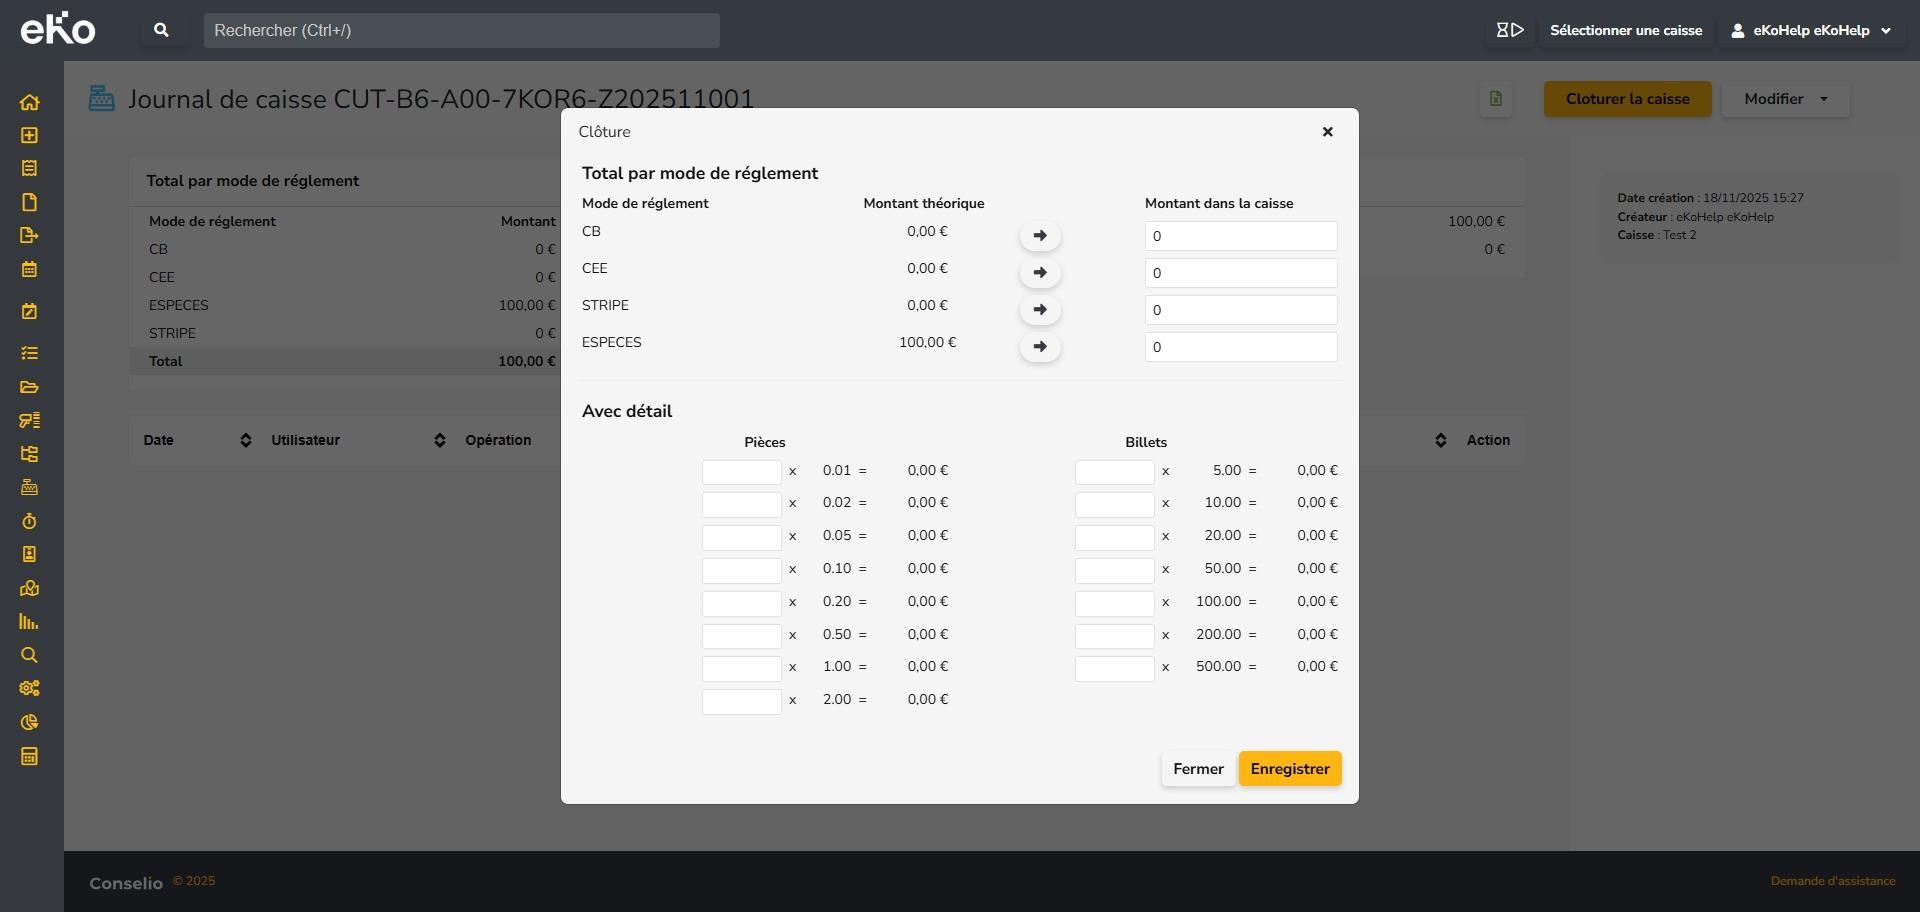1920x912 pixels.
Task: Click the Excel export icon near Cloturer
Action: [x=1495, y=99]
